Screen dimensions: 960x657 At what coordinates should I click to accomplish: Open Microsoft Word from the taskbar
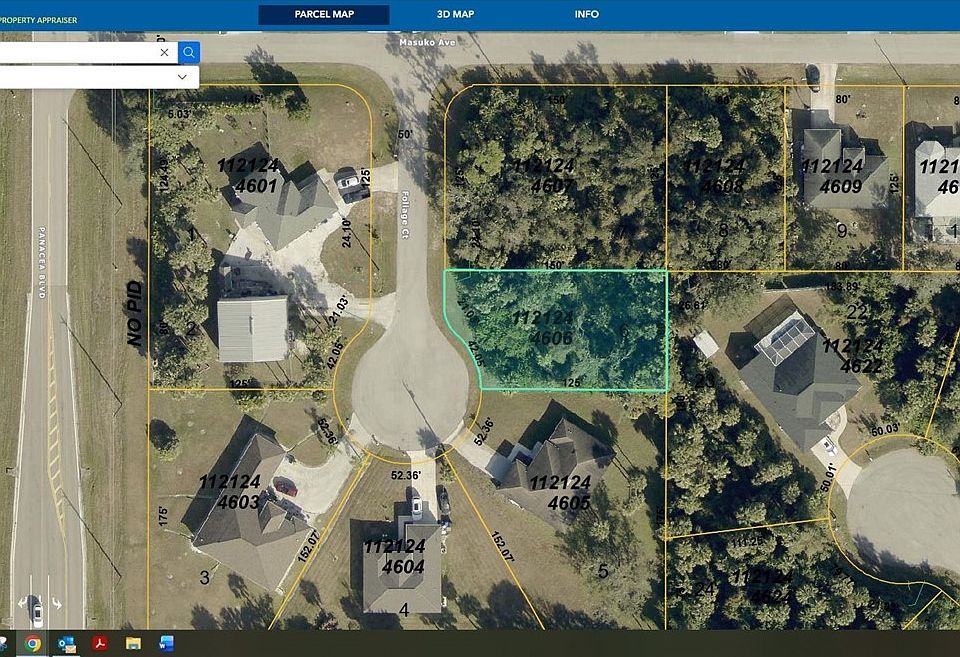click(x=166, y=644)
